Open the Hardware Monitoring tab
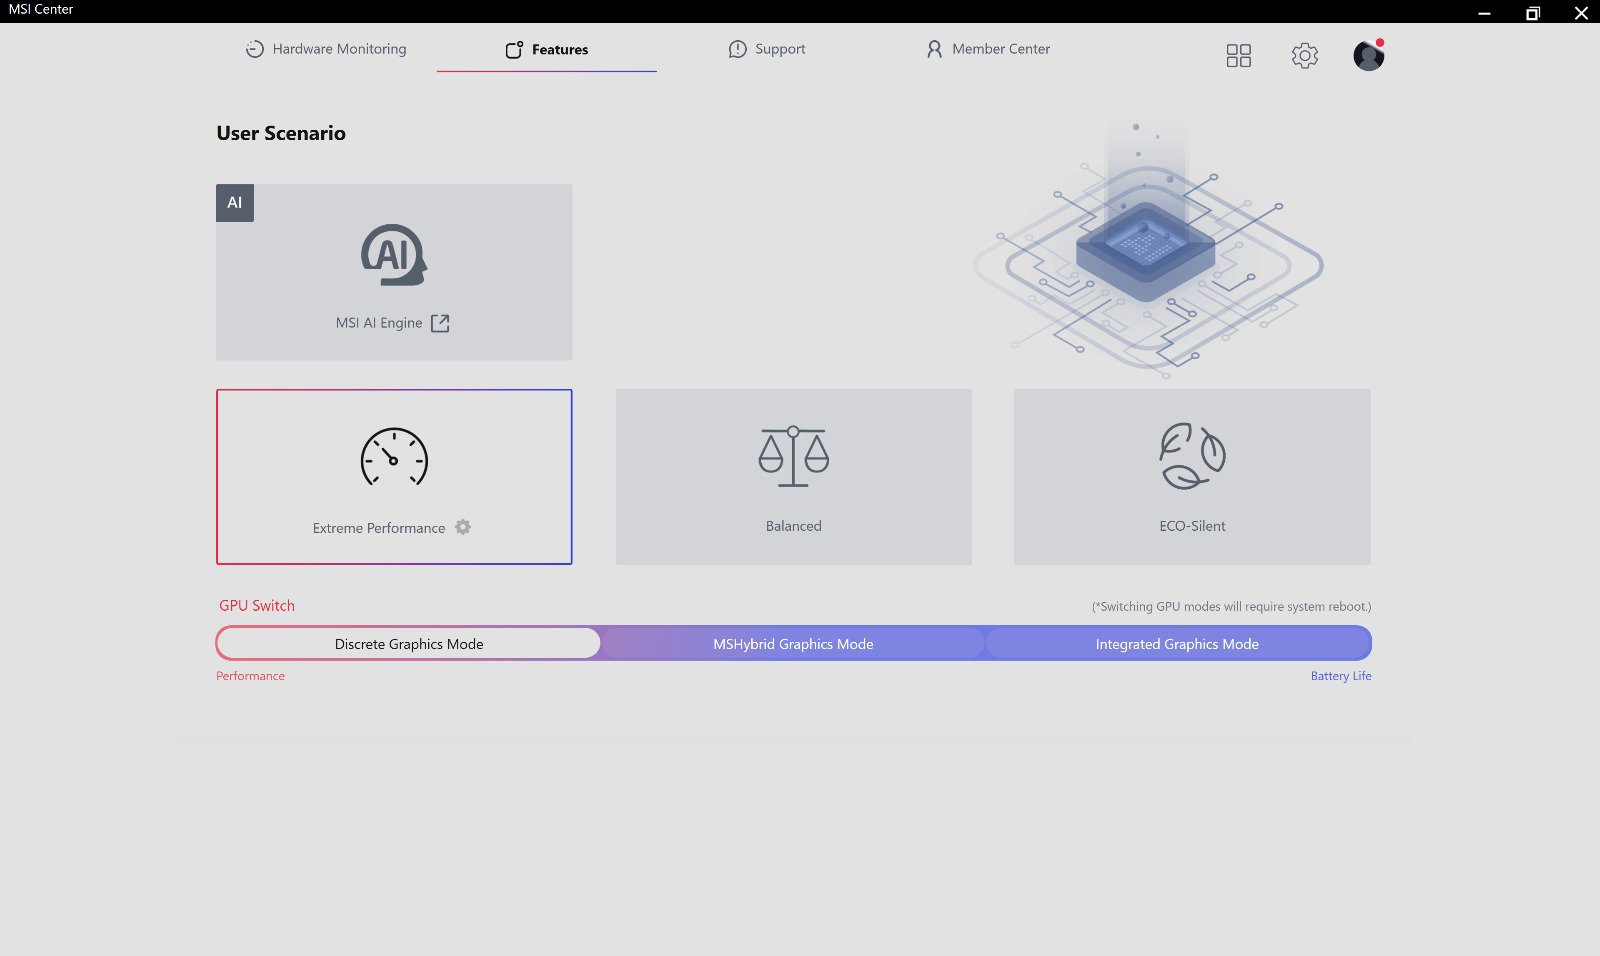The height and width of the screenshot is (956, 1600). coord(326,49)
